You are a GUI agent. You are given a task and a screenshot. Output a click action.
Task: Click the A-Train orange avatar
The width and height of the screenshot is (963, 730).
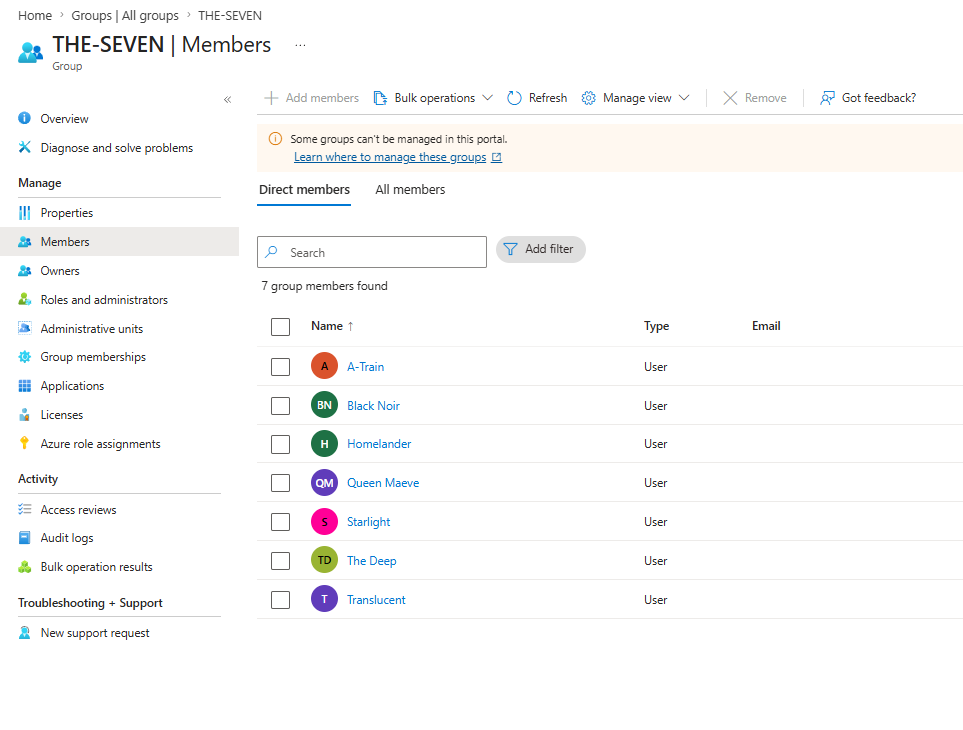point(324,366)
